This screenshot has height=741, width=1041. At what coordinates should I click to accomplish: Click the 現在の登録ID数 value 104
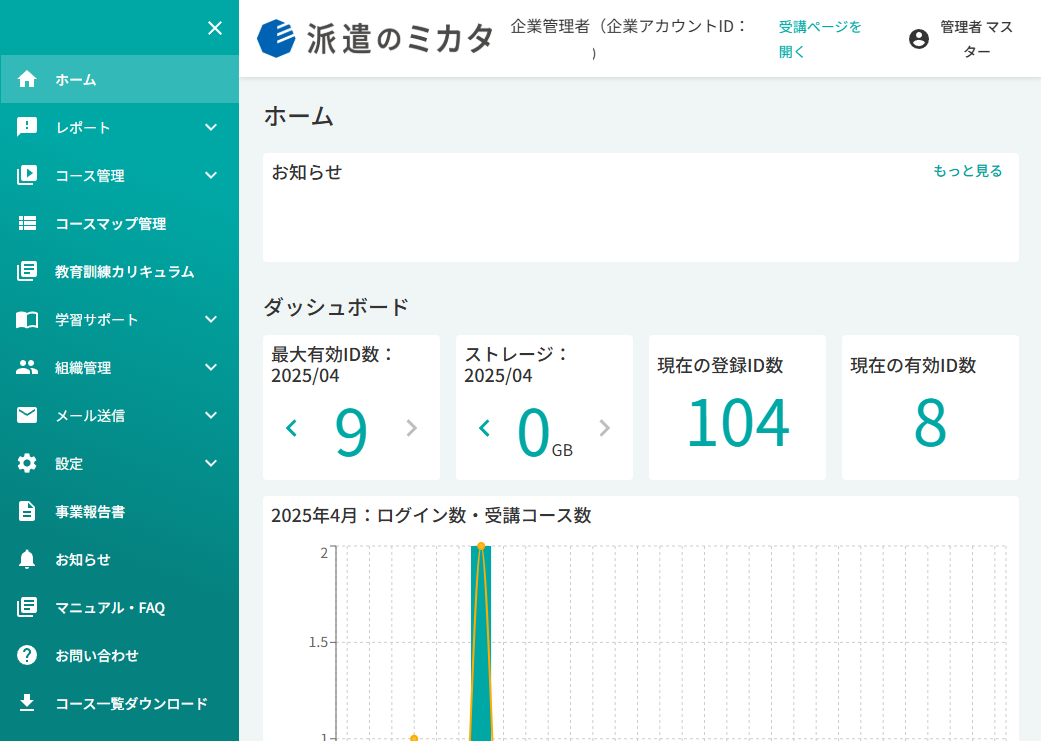click(x=738, y=423)
